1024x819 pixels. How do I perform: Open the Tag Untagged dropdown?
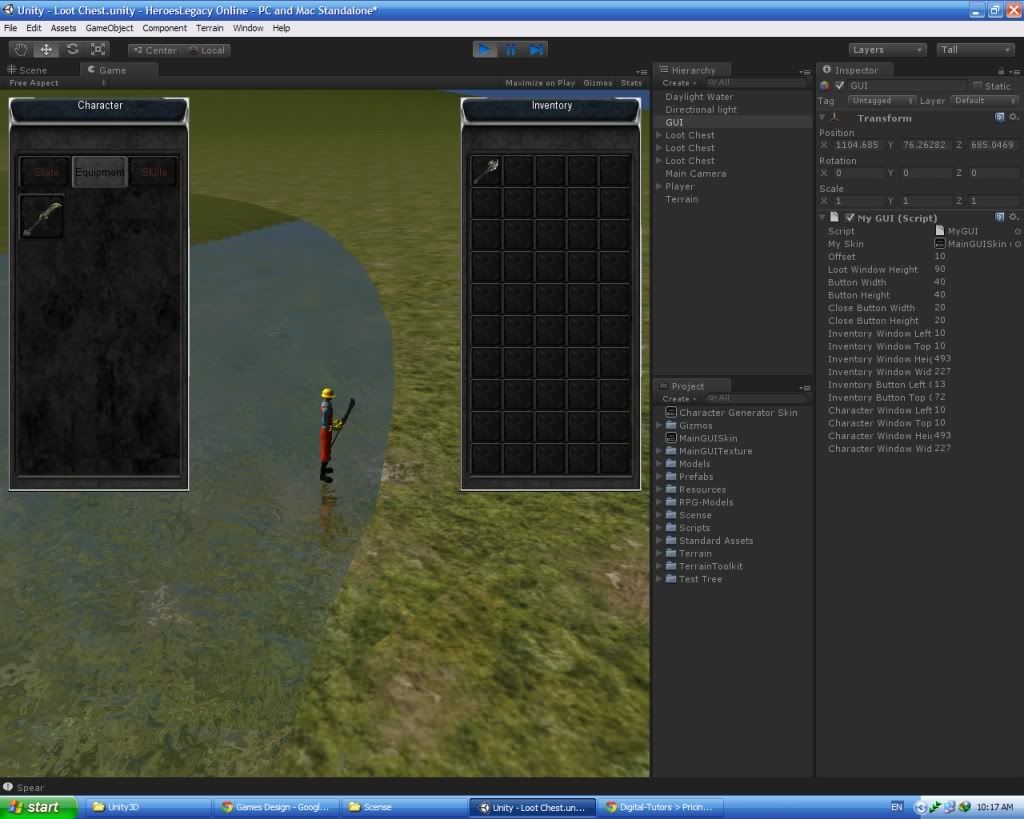(x=881, y=101)
